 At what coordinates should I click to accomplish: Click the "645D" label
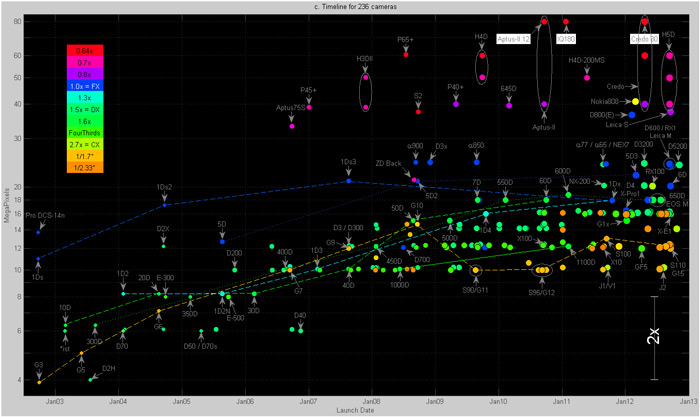click(508, 88)
